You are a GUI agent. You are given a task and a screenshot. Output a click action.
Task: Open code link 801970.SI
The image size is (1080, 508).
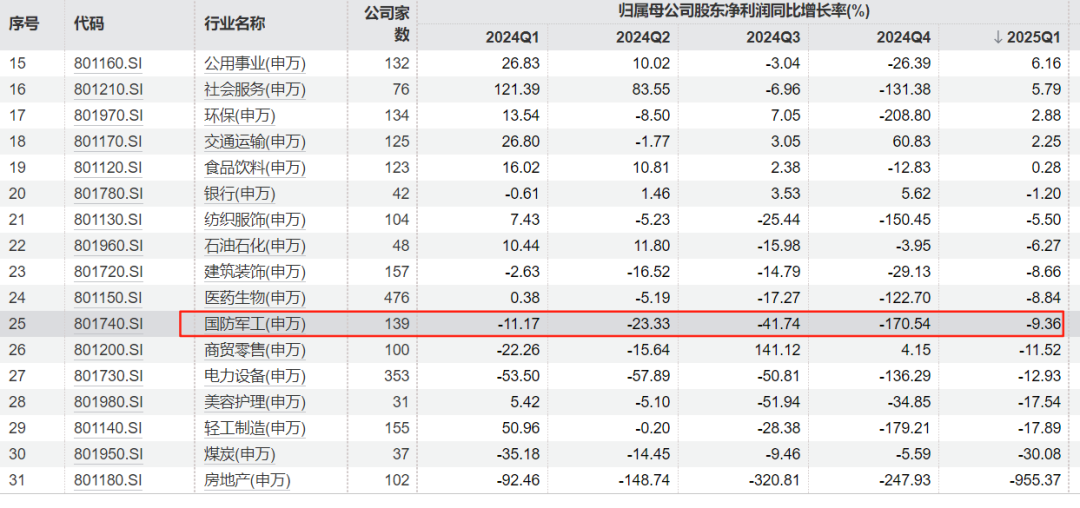tap(108, 116)
